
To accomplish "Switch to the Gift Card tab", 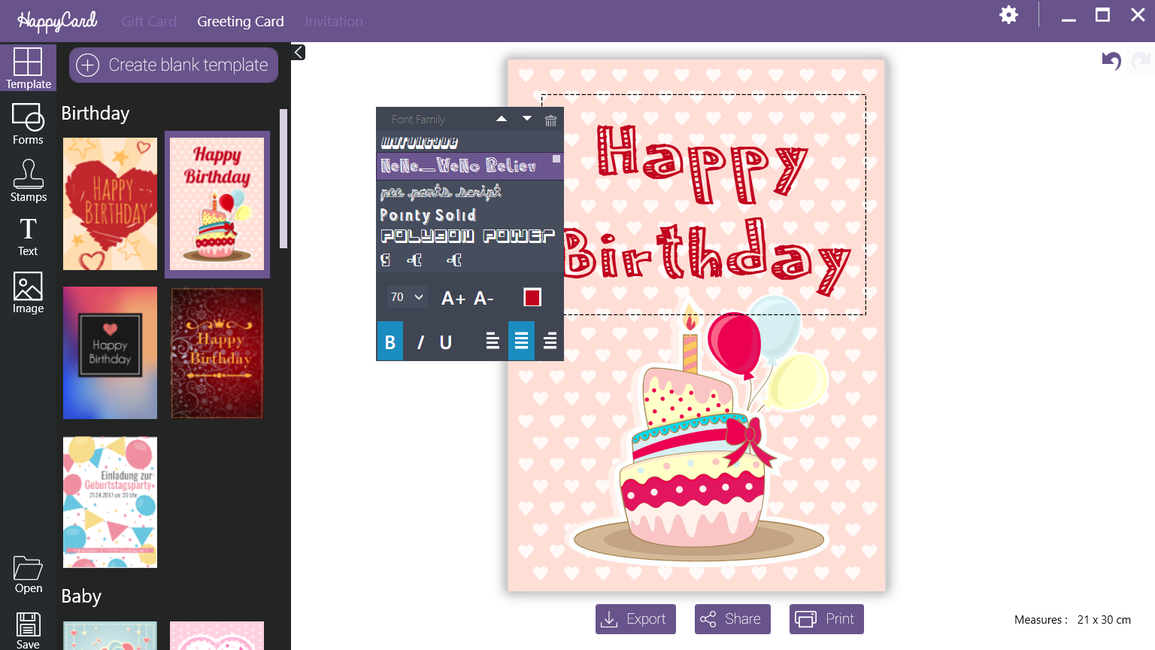I will click(x=148, y=21).
